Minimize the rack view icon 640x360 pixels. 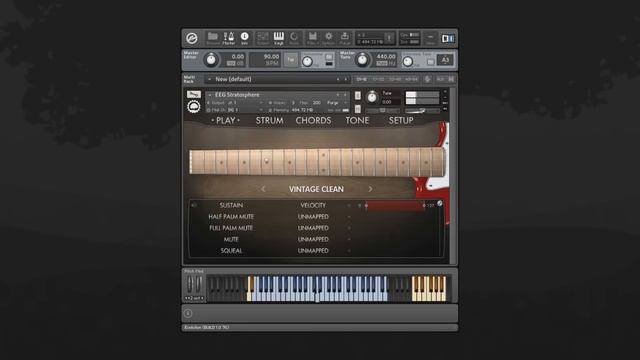(x=430, y=38)
